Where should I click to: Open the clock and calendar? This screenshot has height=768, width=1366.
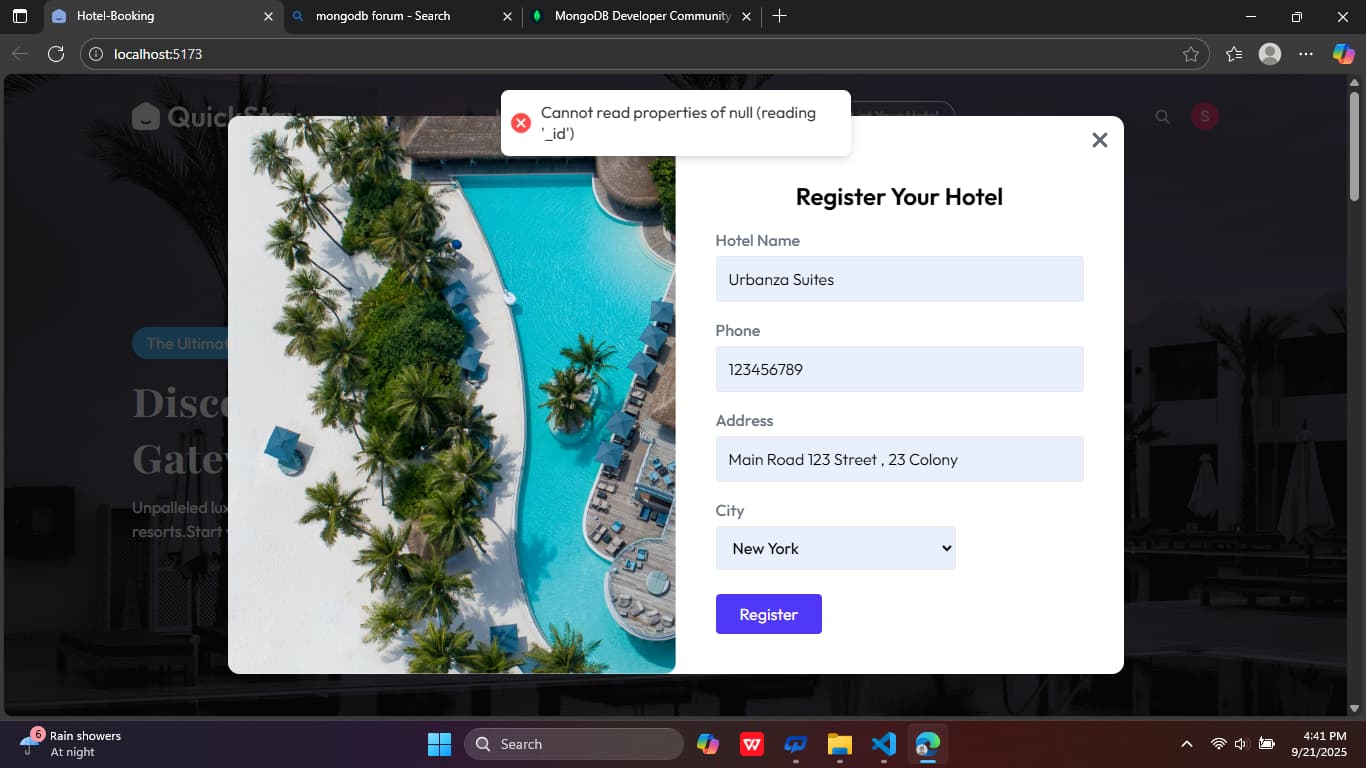click(x=1319, y=744)
